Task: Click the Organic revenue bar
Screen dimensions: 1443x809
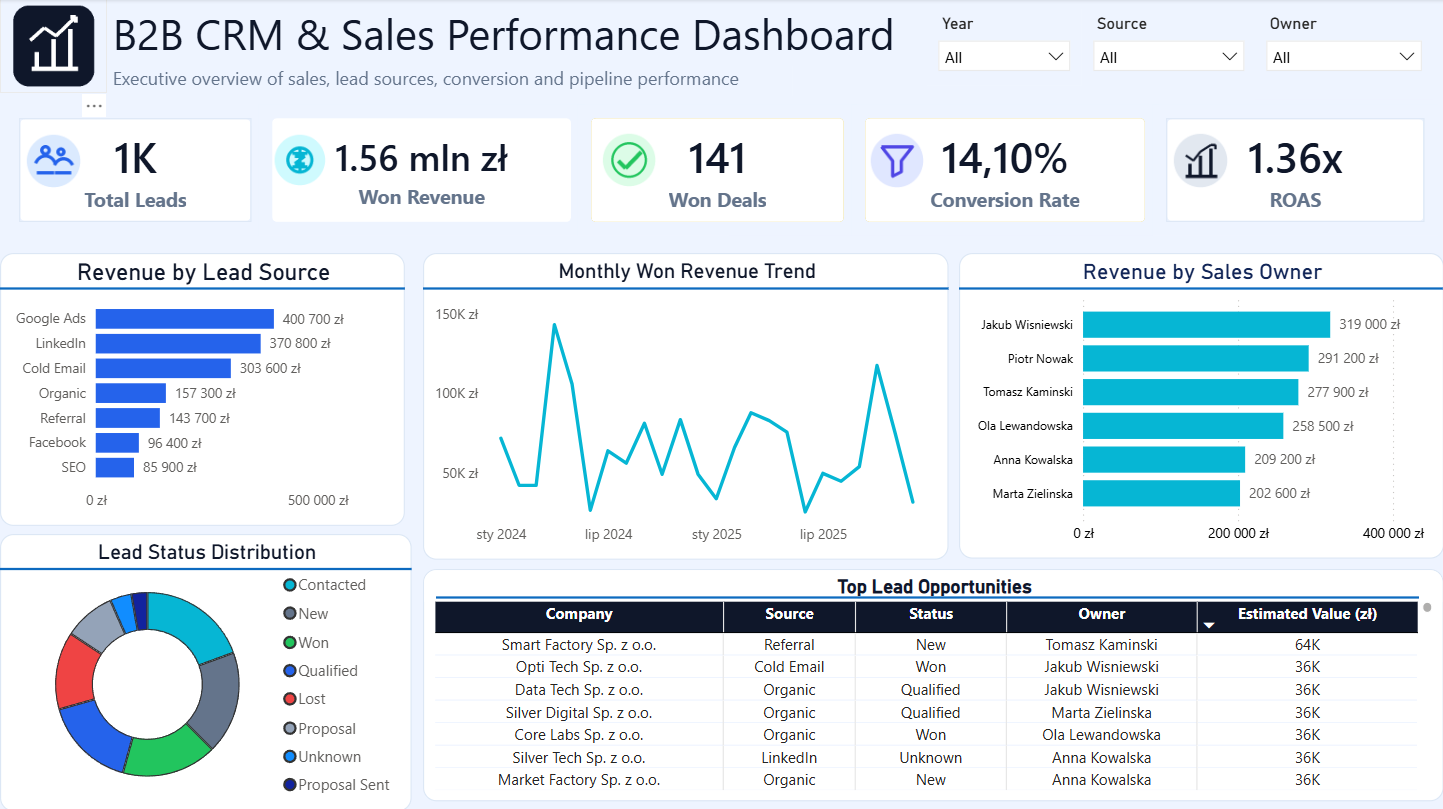Action: coord(131,393)
